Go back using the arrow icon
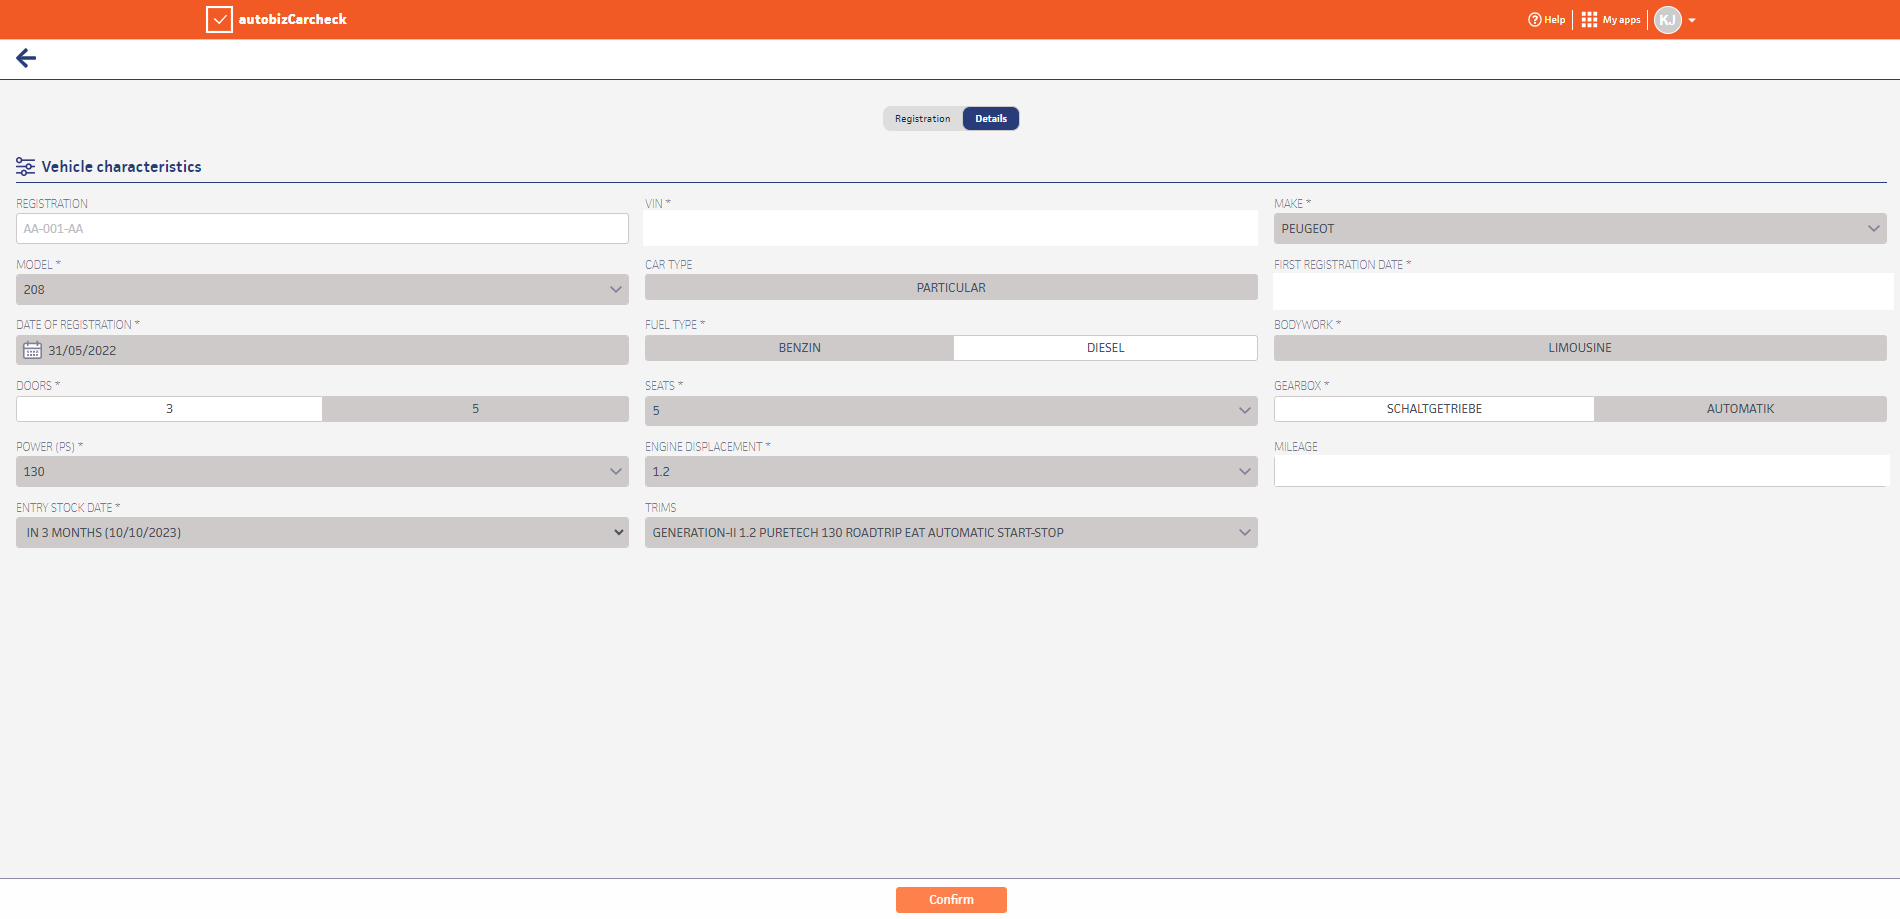The height and width of the screenshot is (919, 1900). click(x=26, y=58)
